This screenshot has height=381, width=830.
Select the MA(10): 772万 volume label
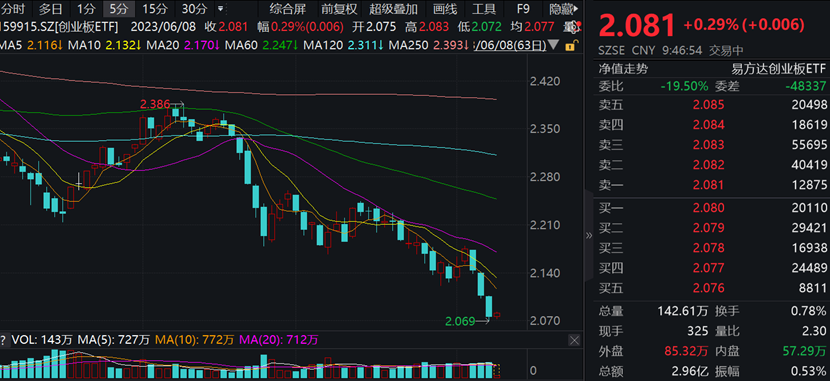194,339
